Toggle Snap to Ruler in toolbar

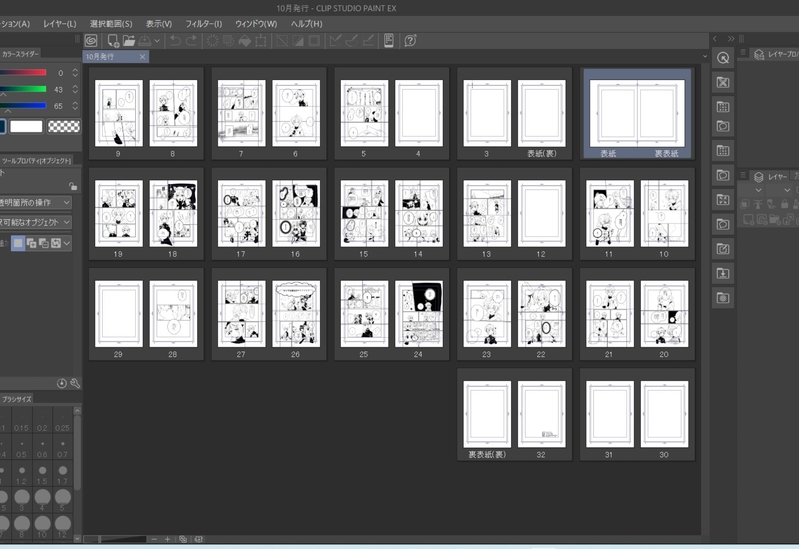(x=335, y=40)
